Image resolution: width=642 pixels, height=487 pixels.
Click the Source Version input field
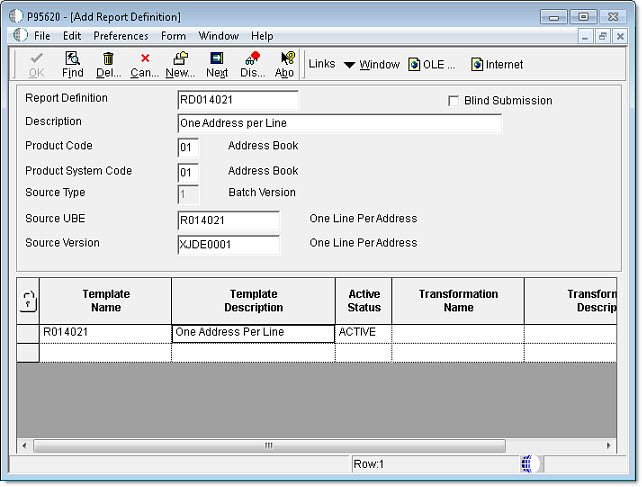point(228,245)
